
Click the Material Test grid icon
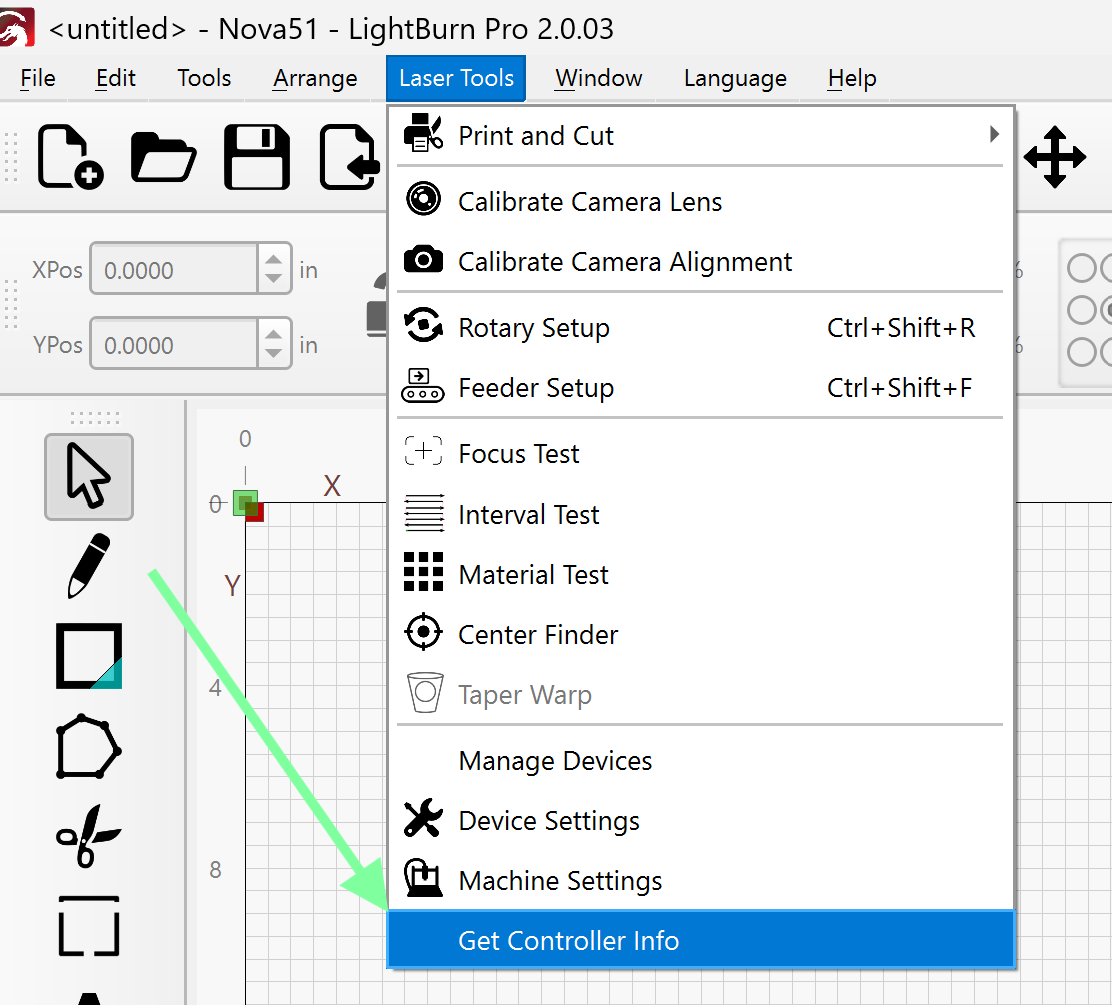(423, 572)
